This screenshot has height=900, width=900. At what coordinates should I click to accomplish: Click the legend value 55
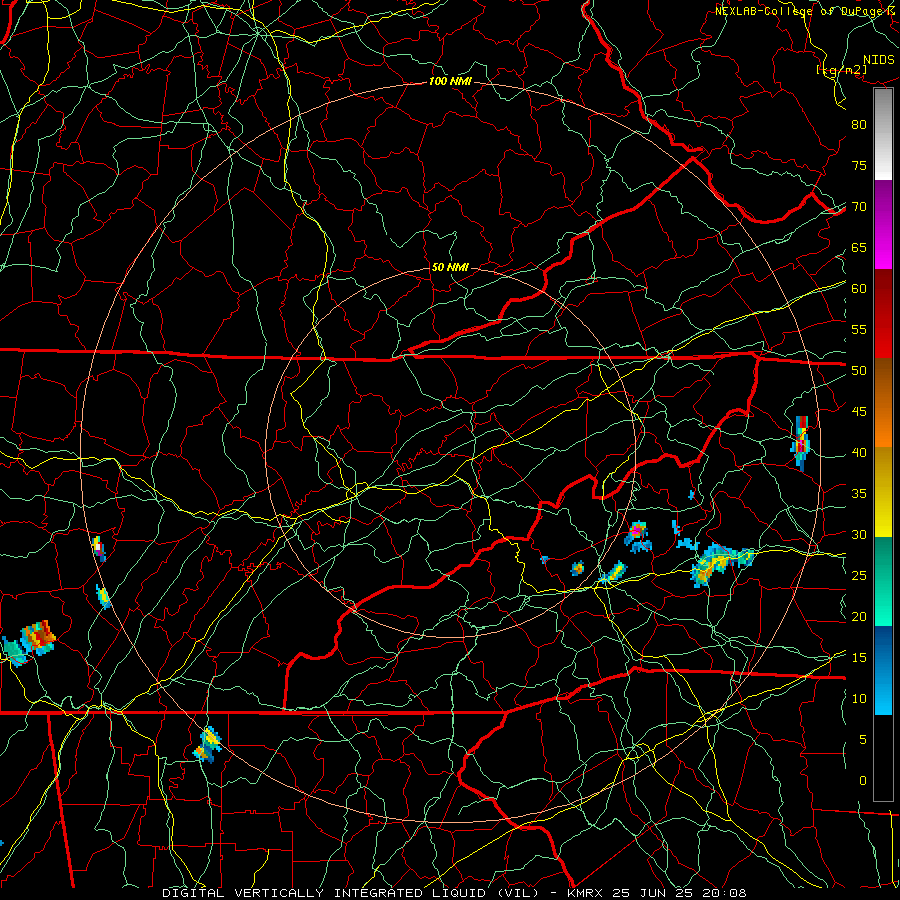tap(859, 329)
